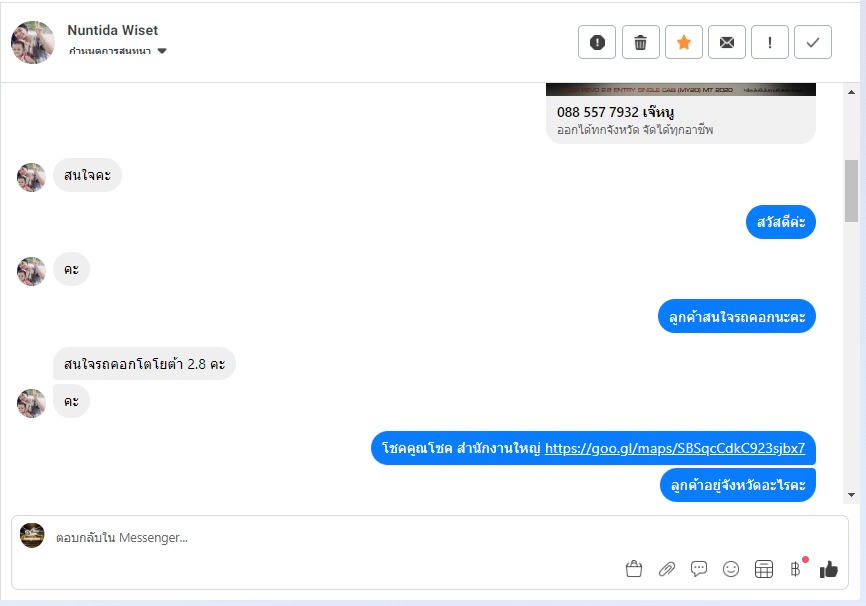
Task: Mark conversation done with checkmark
Action: tap(813, 42)
